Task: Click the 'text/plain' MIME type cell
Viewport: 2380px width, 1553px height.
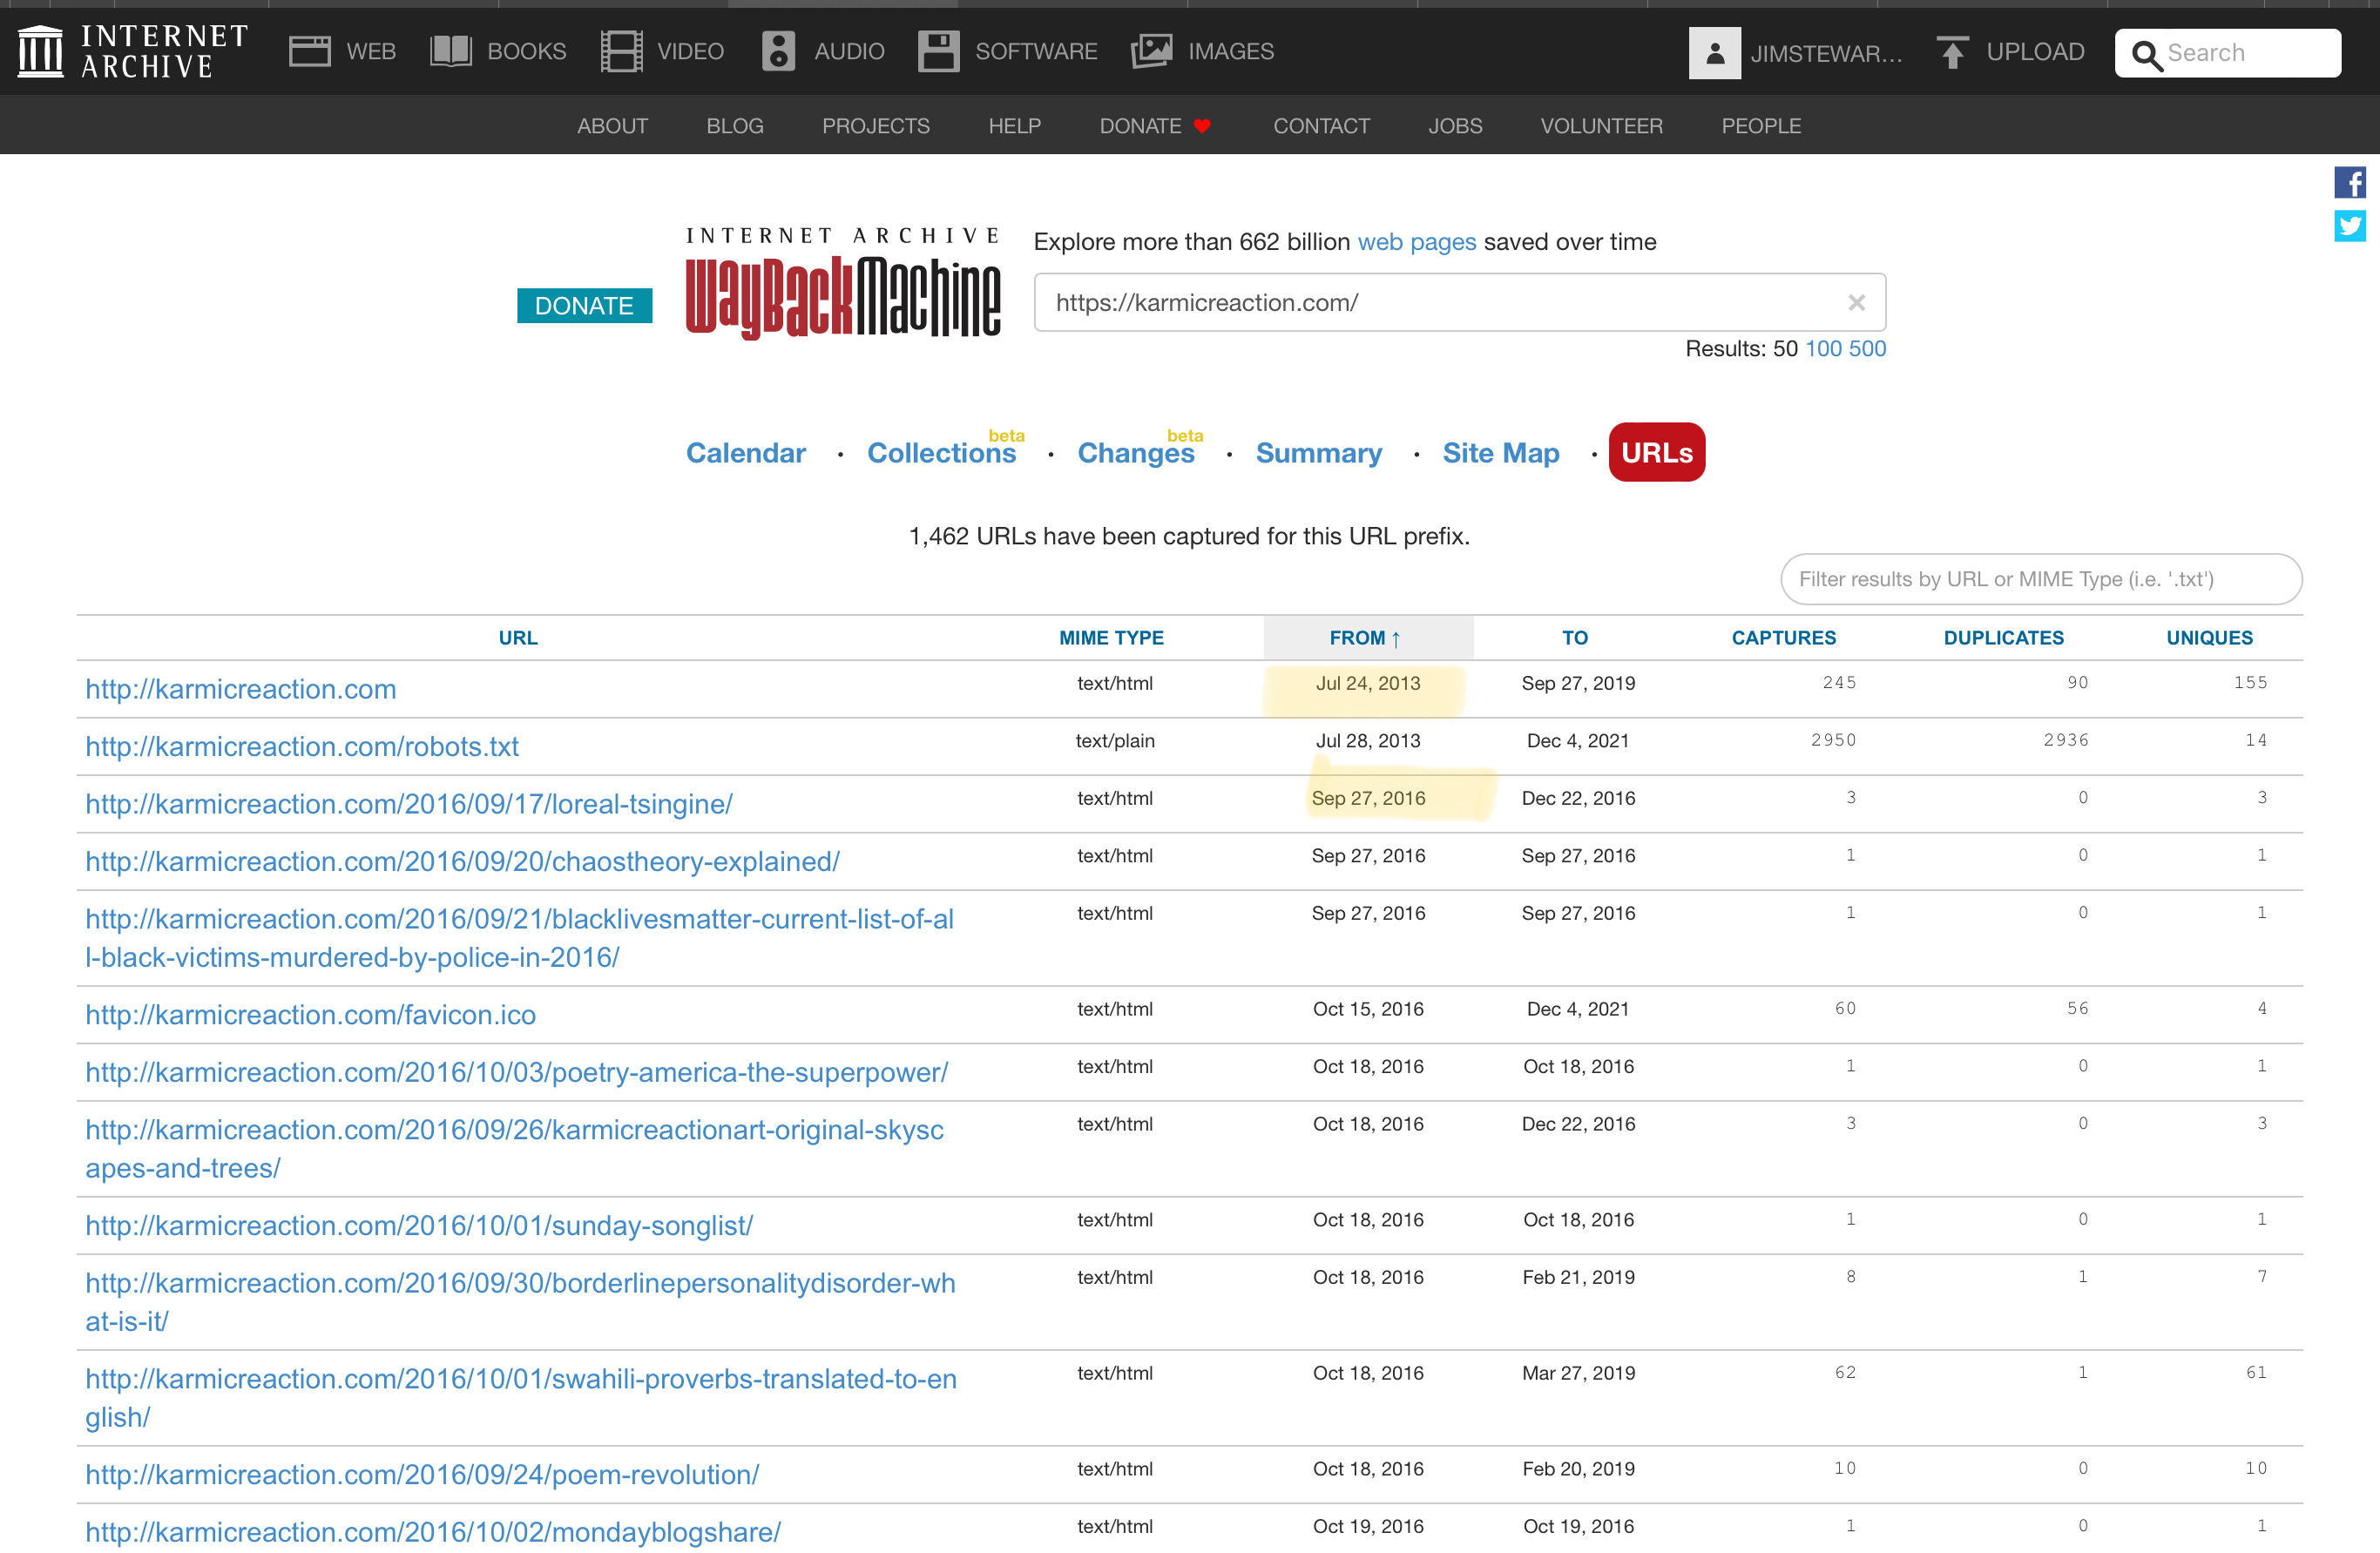Action: [x=1114, y=741]
